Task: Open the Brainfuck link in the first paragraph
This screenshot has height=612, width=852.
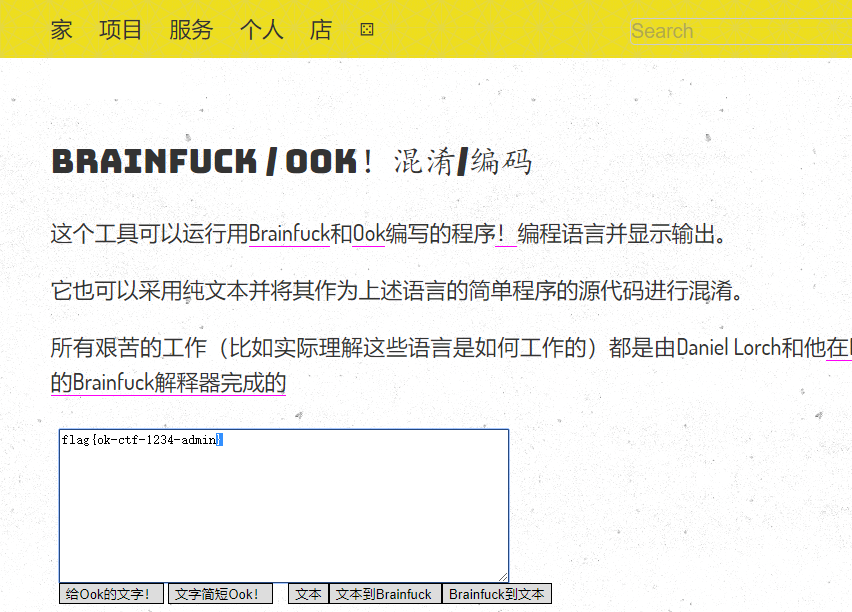Action: tap(289, 232)
